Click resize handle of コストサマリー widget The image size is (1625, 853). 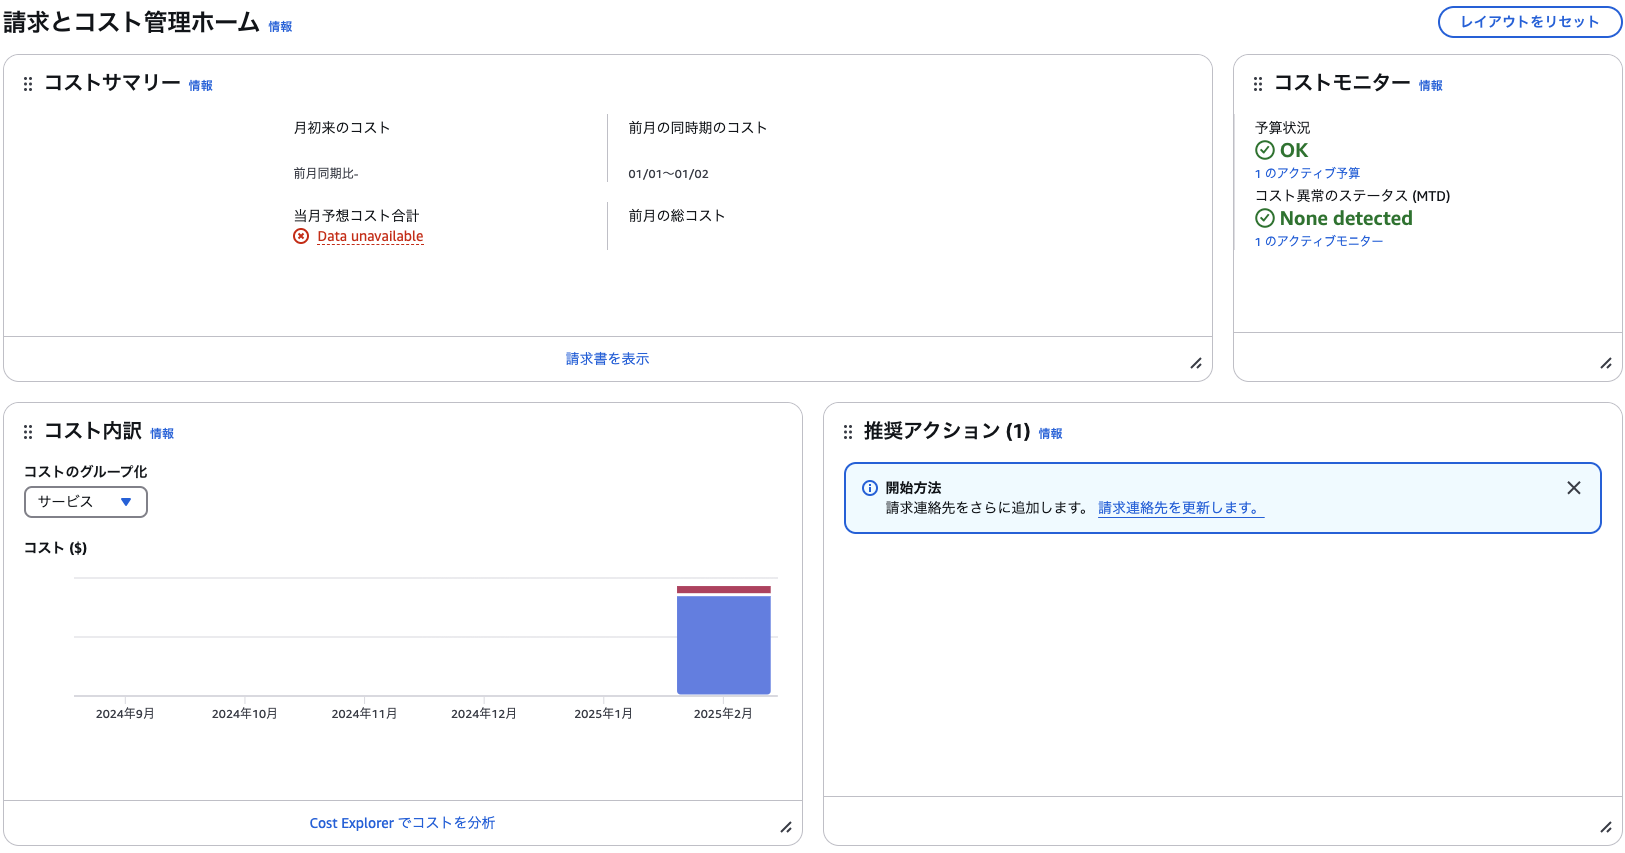[x=1196, y=363]
